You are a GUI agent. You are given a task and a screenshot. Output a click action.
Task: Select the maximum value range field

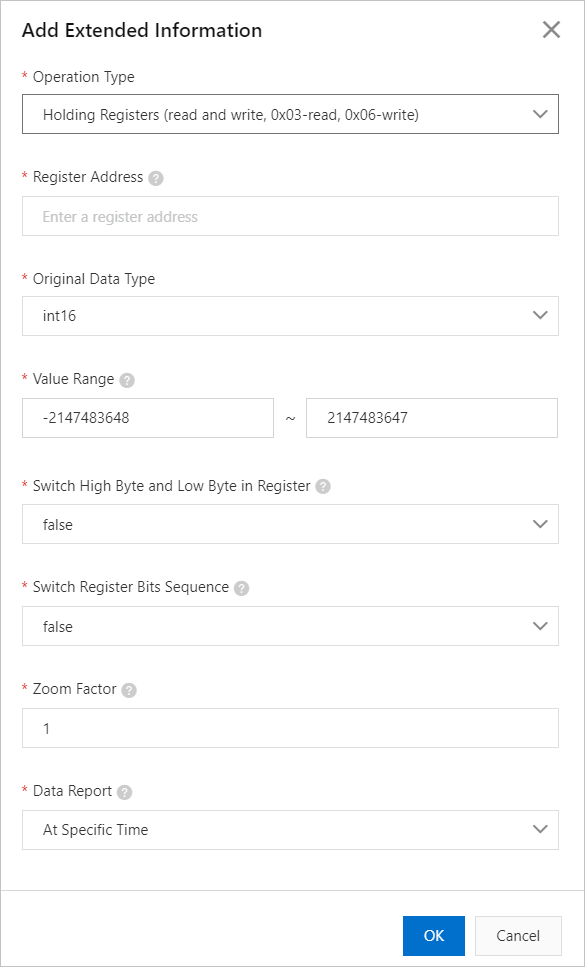point(431,417)
